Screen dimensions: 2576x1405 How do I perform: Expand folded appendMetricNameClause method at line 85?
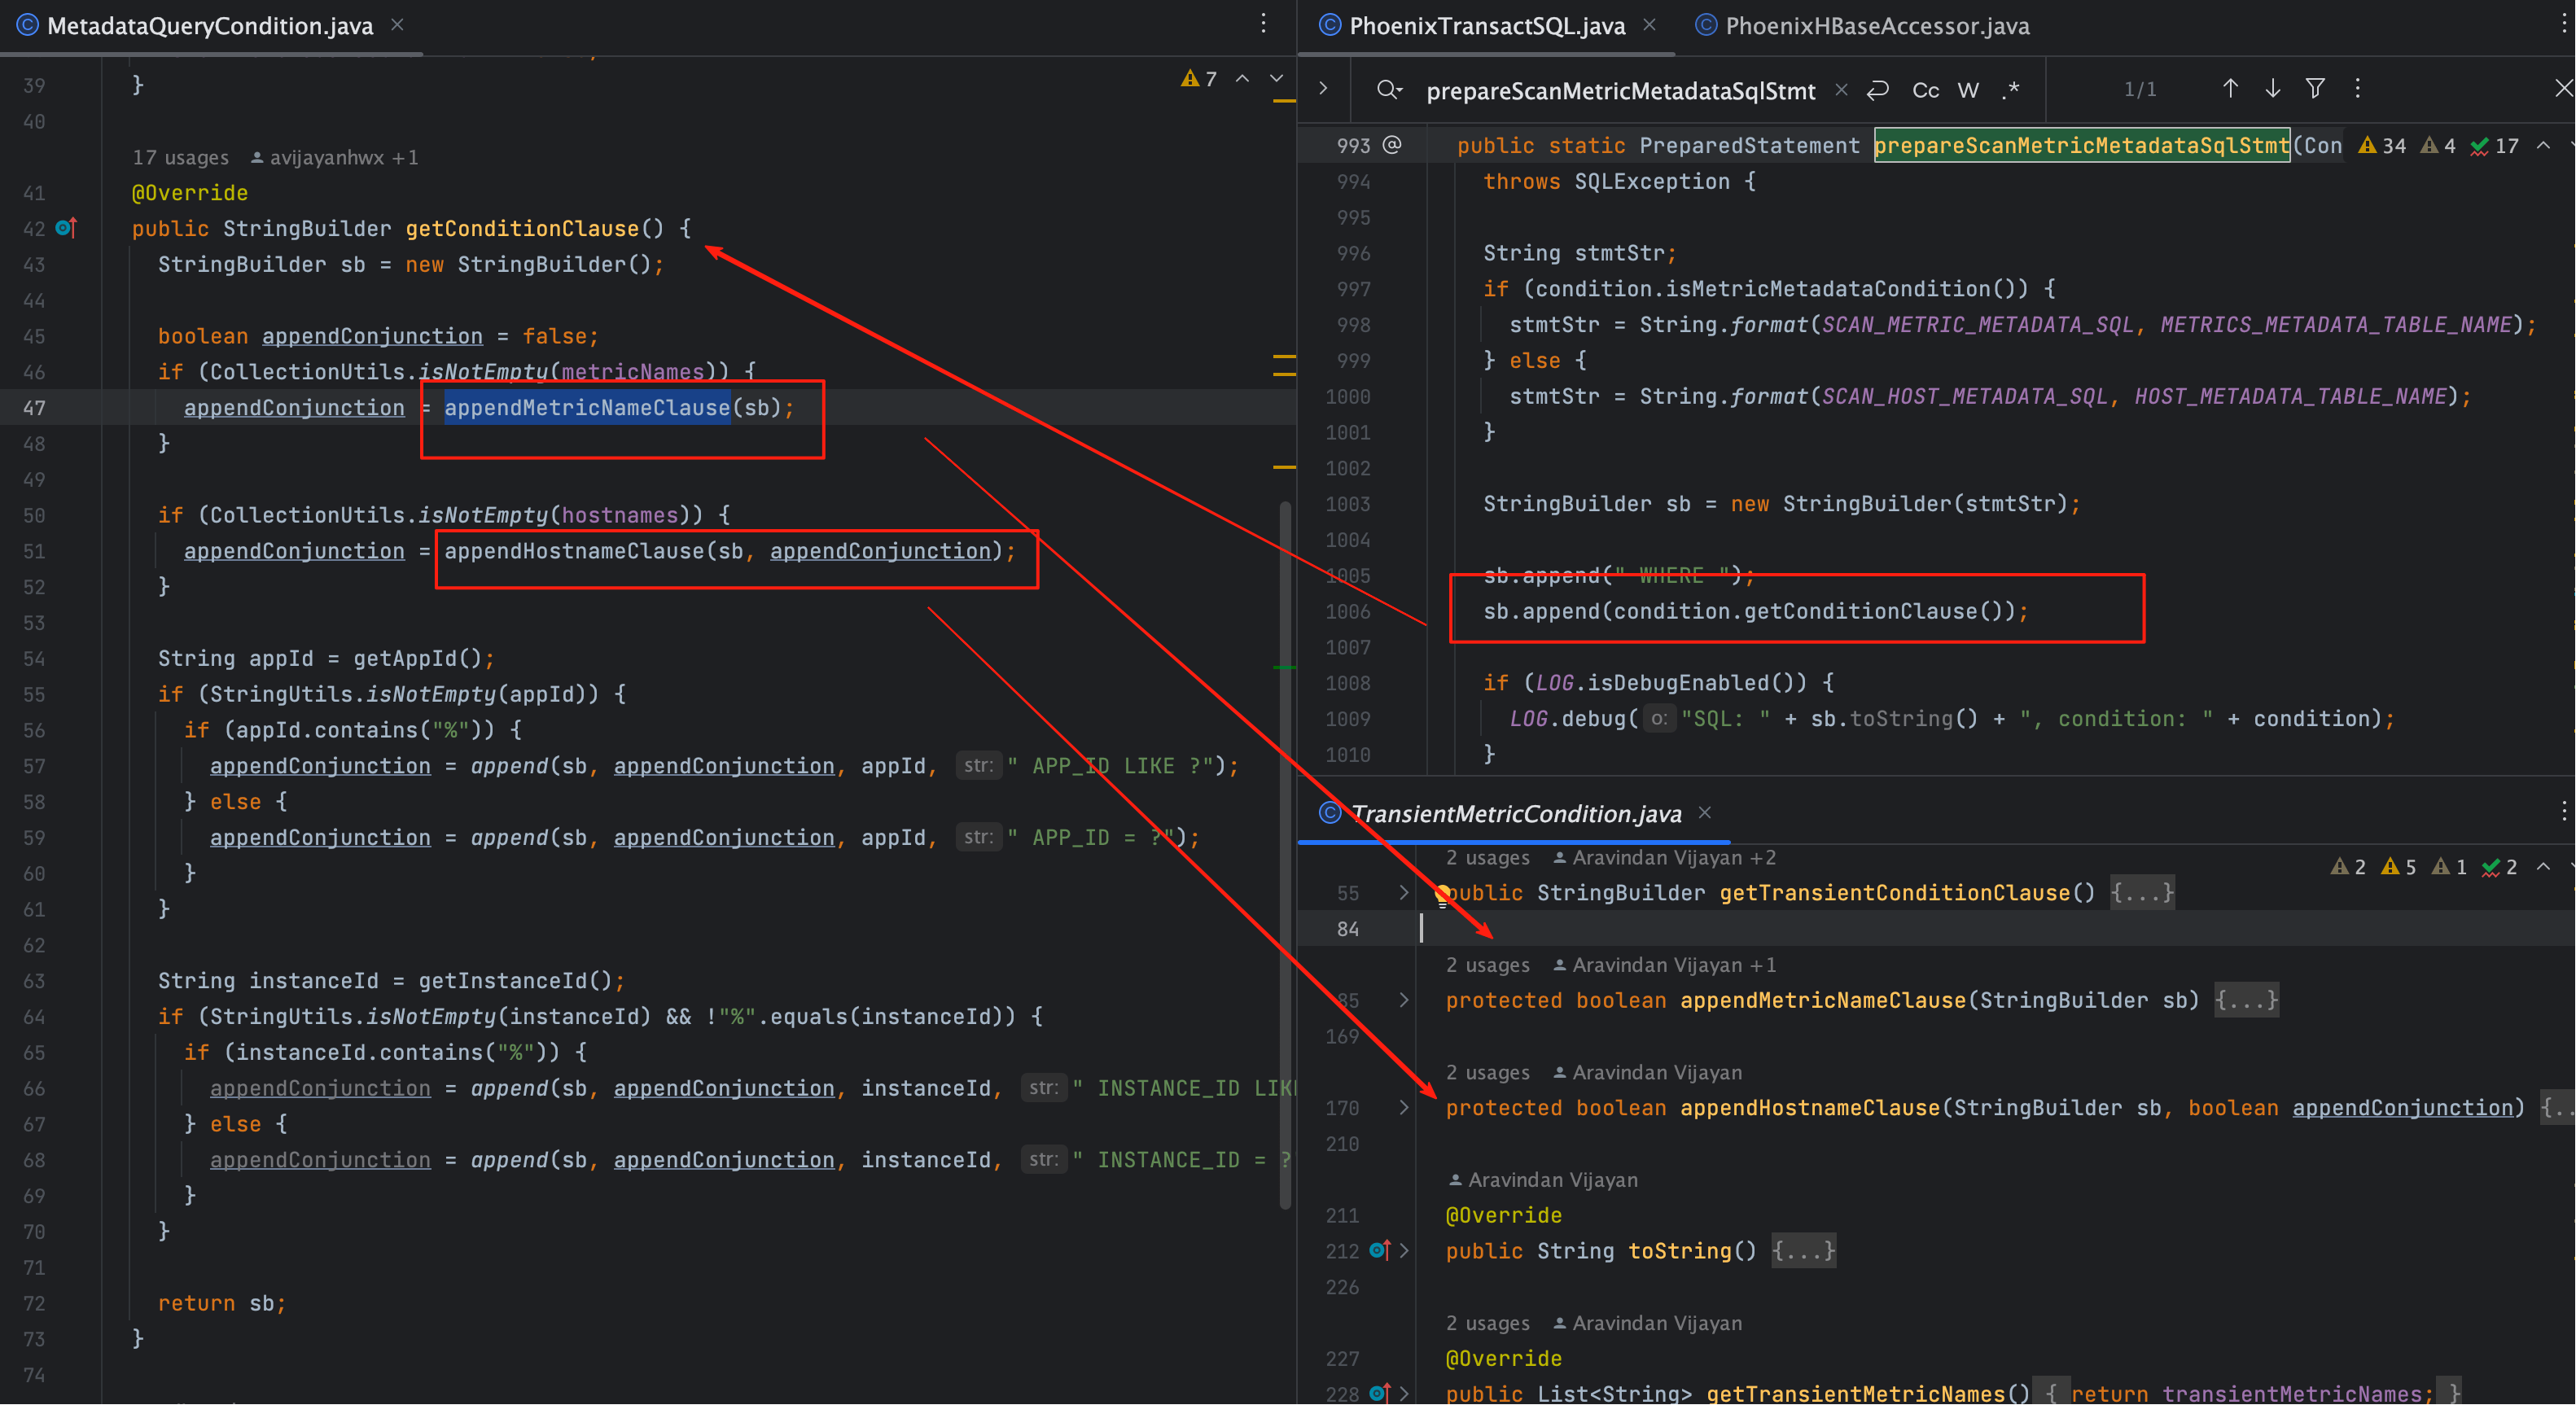point(1404,1000)
